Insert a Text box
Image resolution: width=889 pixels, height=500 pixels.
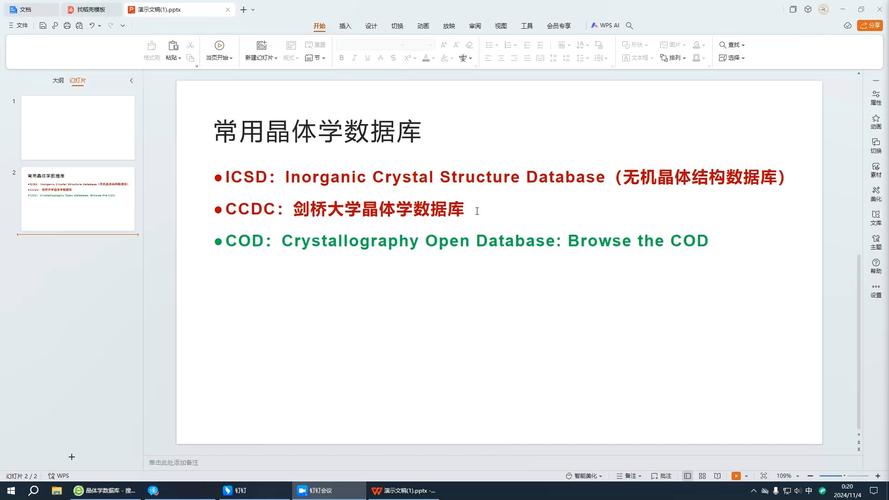(637, 58)
